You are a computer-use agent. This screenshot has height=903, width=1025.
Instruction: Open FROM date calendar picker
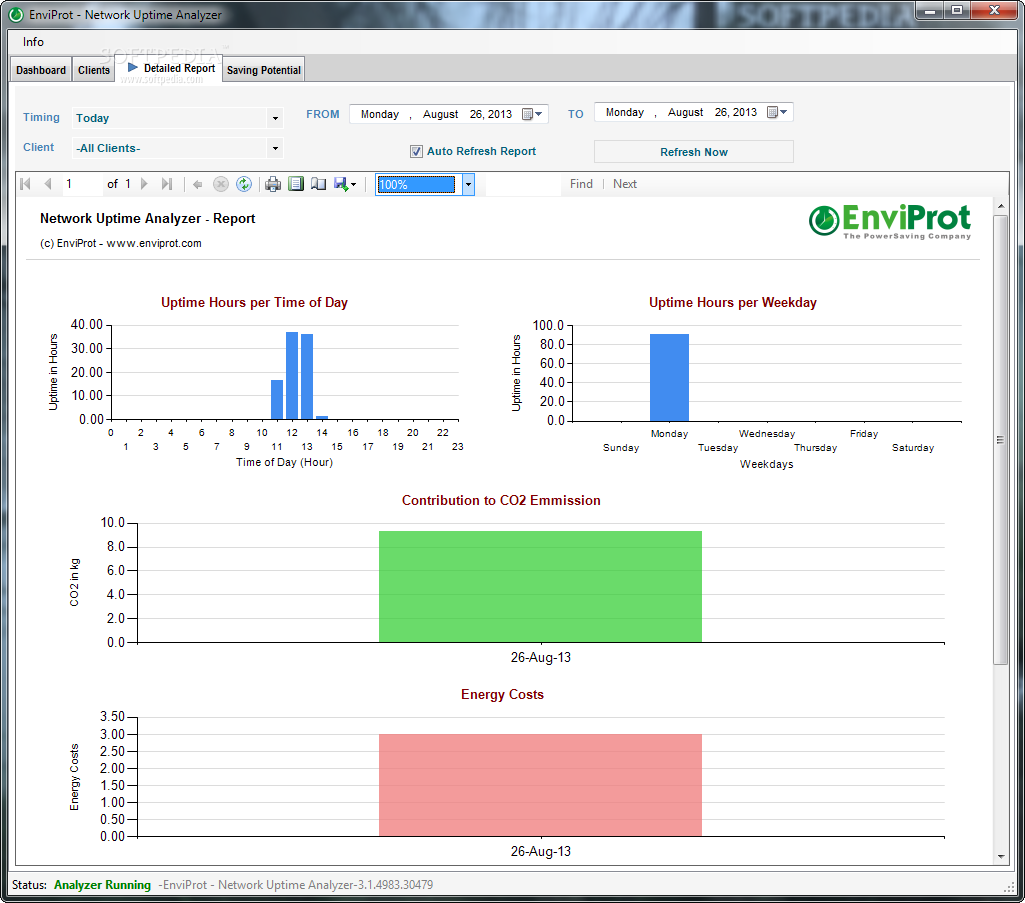(532, 114)
